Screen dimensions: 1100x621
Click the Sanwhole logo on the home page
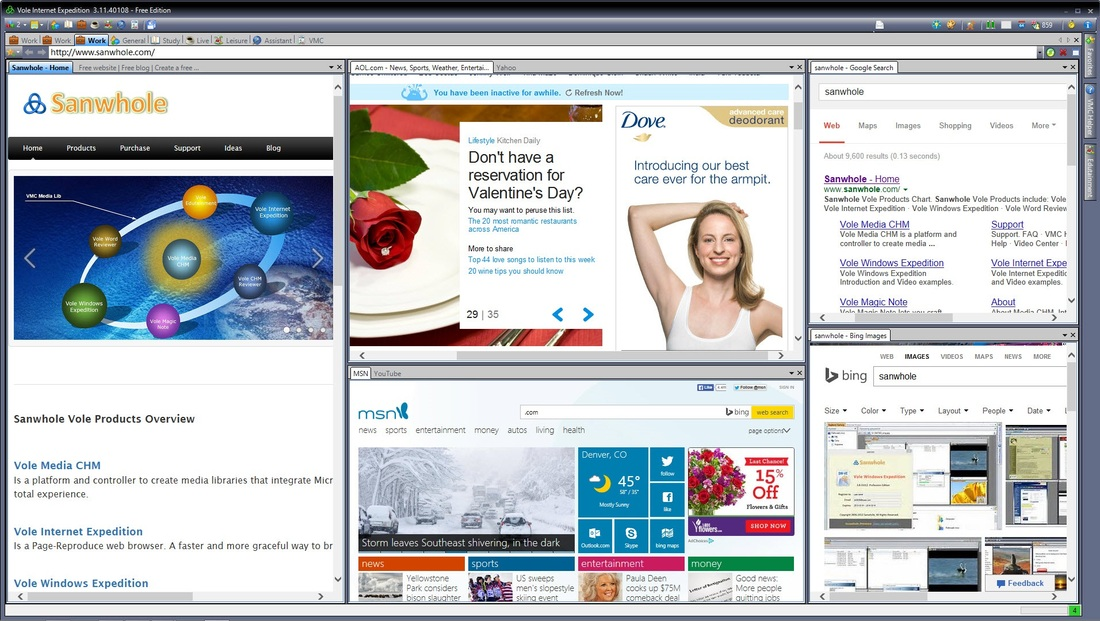point(95,104)
